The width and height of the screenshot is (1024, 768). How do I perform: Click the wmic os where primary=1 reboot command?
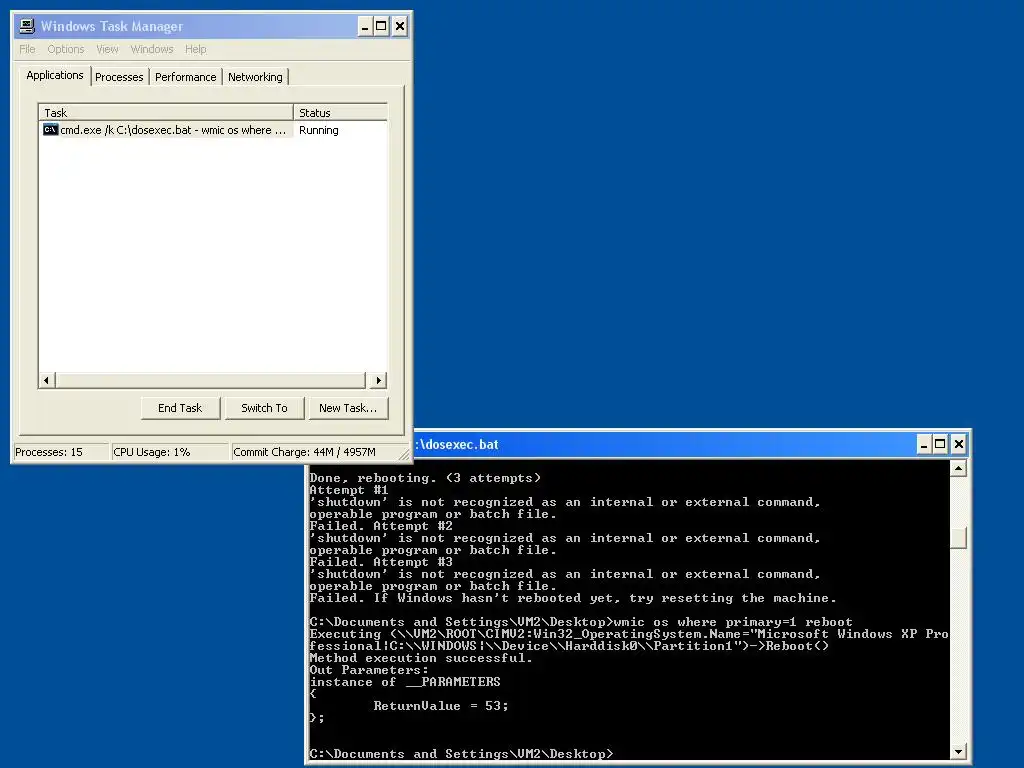[733, 622]
